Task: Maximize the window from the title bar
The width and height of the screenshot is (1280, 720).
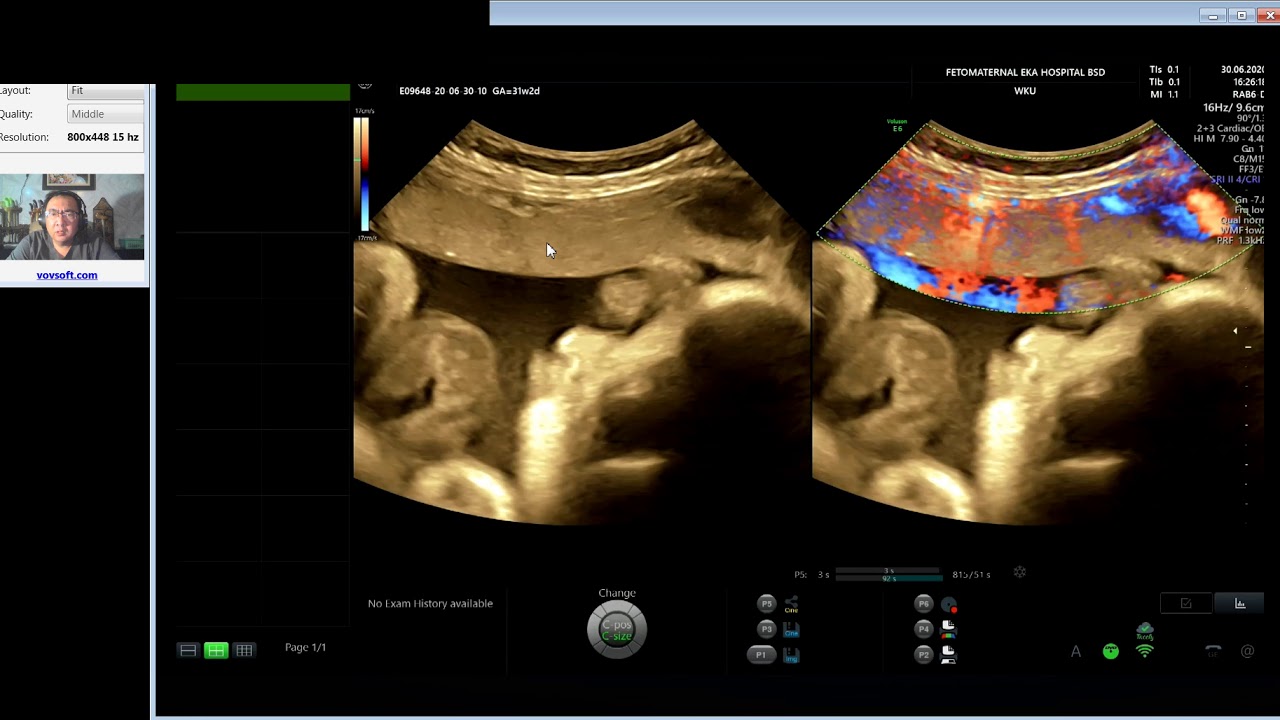Action: coord(1242,15)
